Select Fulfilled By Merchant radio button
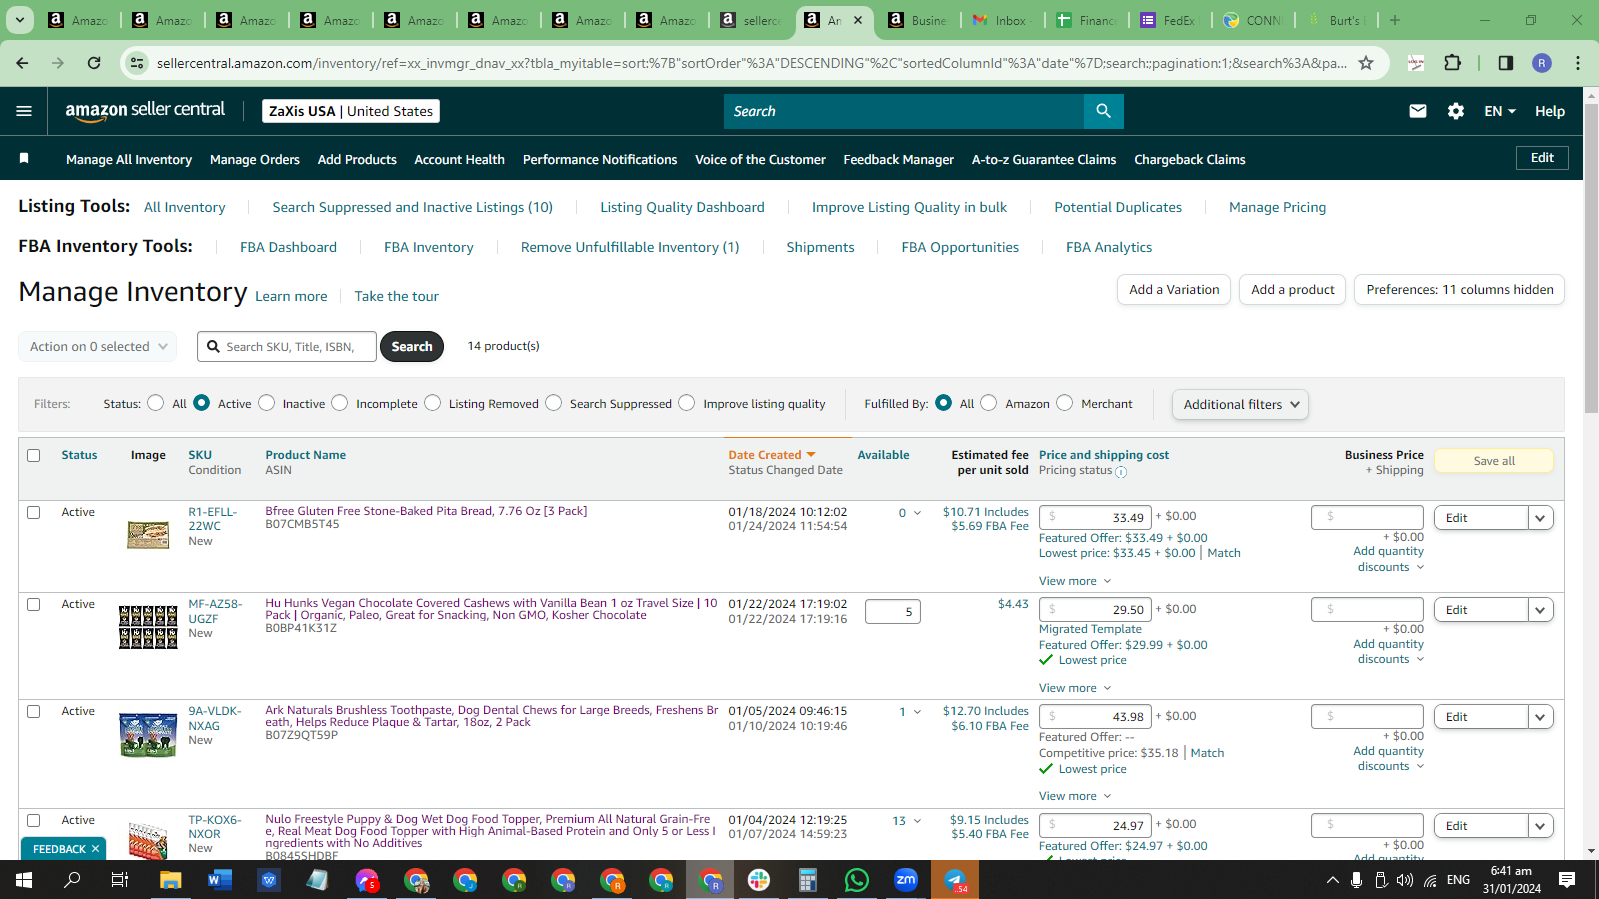 point(1065,403)
